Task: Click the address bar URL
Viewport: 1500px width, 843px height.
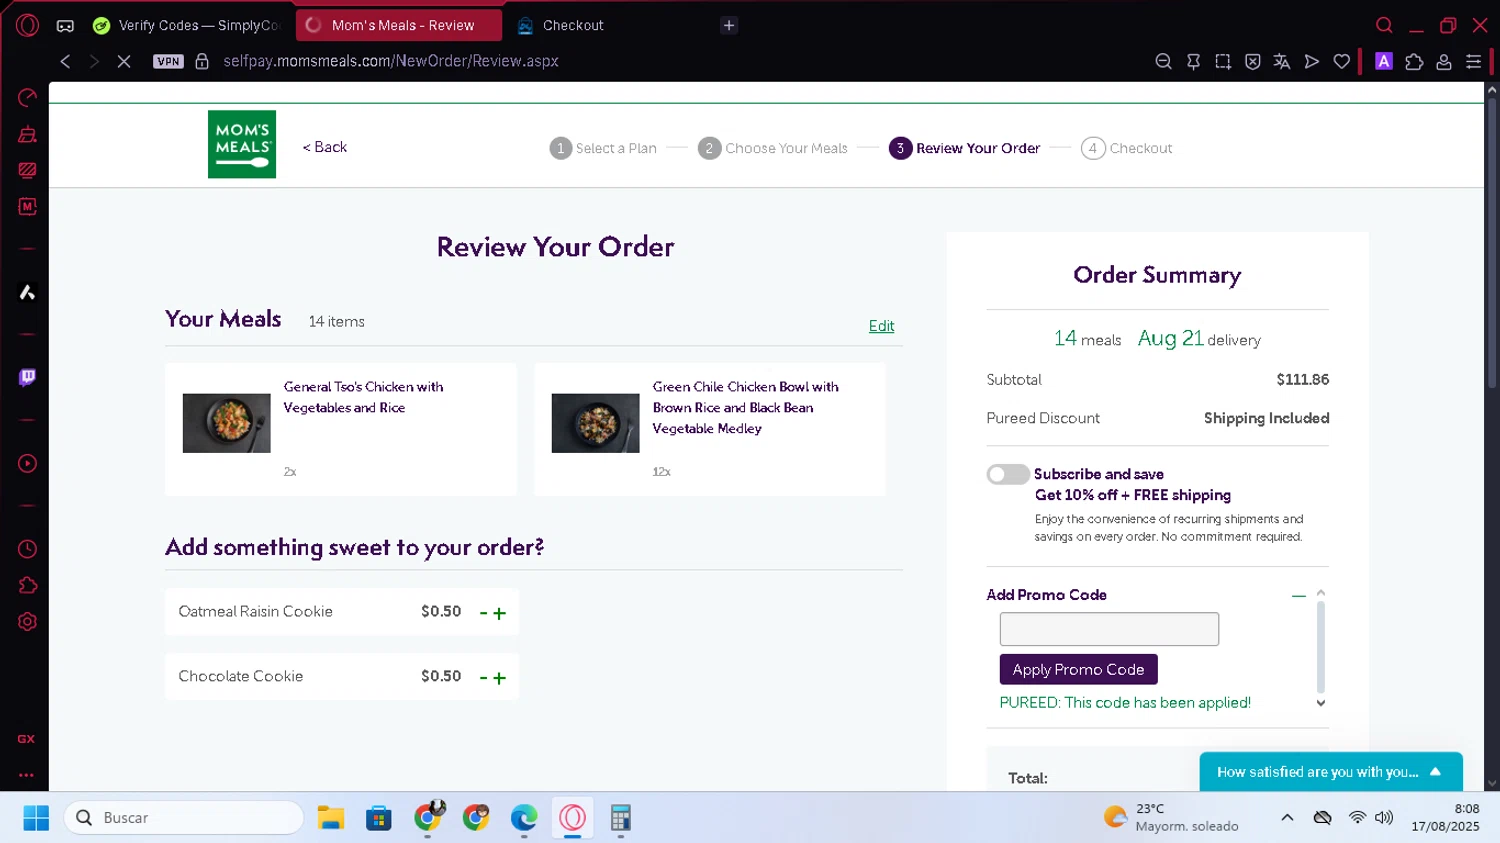Action: (391, 61)
